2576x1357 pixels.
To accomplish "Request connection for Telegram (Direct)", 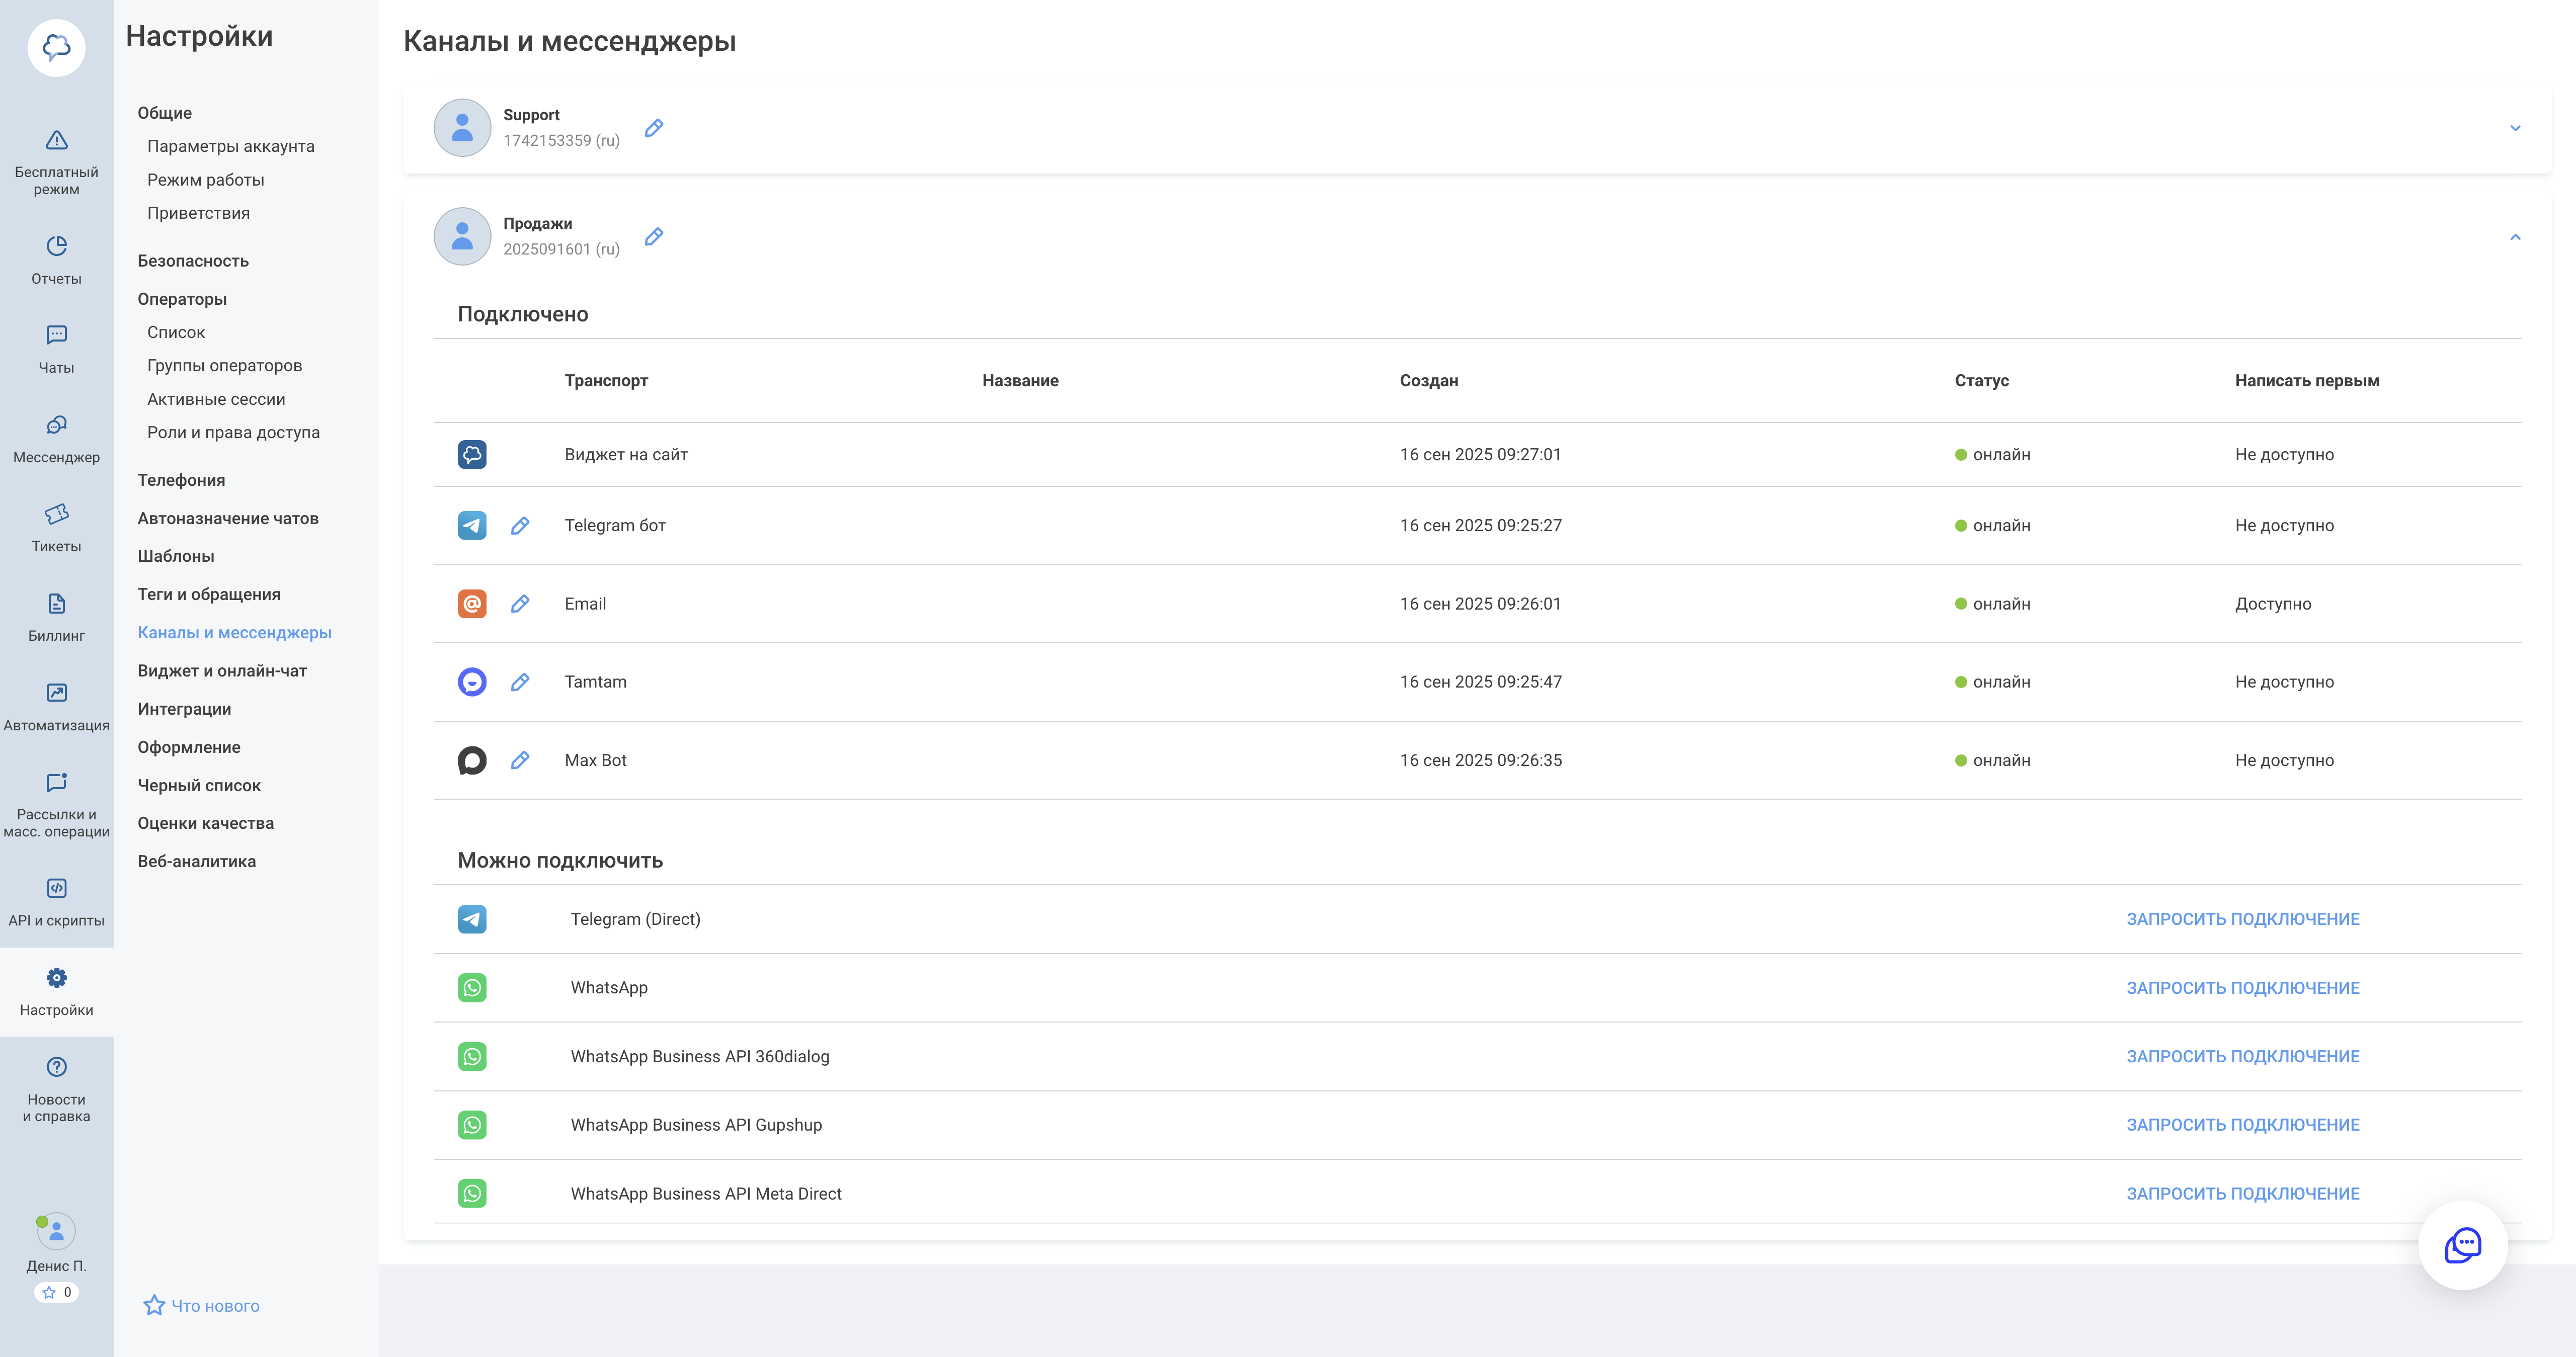I will pos(2242,919).
